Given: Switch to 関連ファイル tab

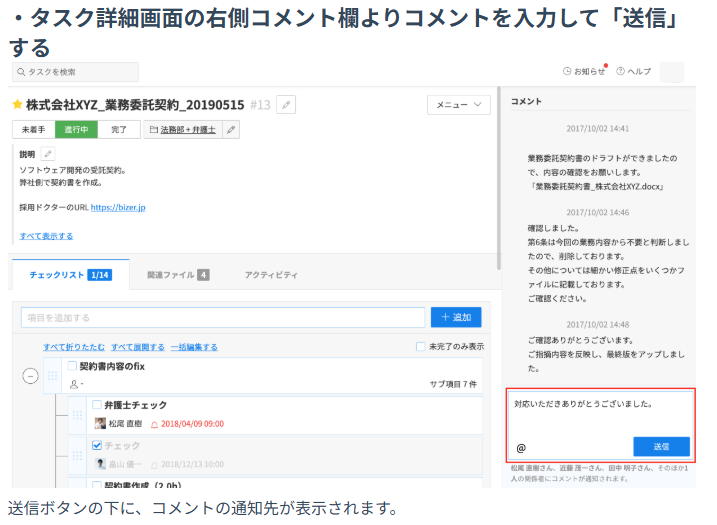Looking at the screenshot, I should pos(178,275).
